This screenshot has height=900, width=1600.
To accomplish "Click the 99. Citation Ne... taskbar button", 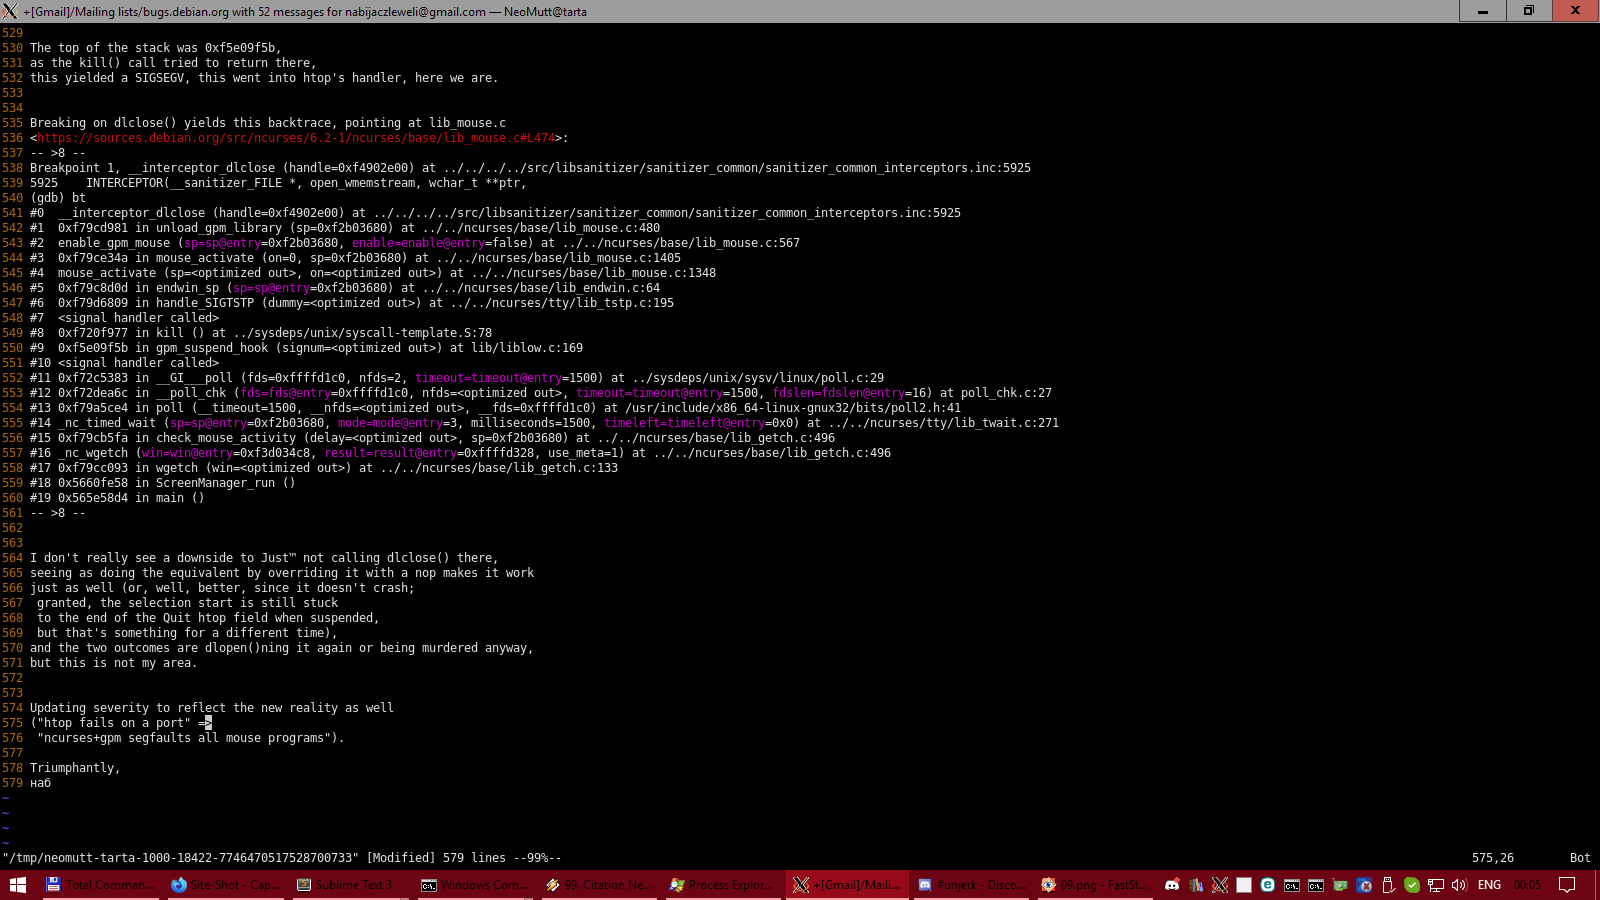I will (598, 885).
